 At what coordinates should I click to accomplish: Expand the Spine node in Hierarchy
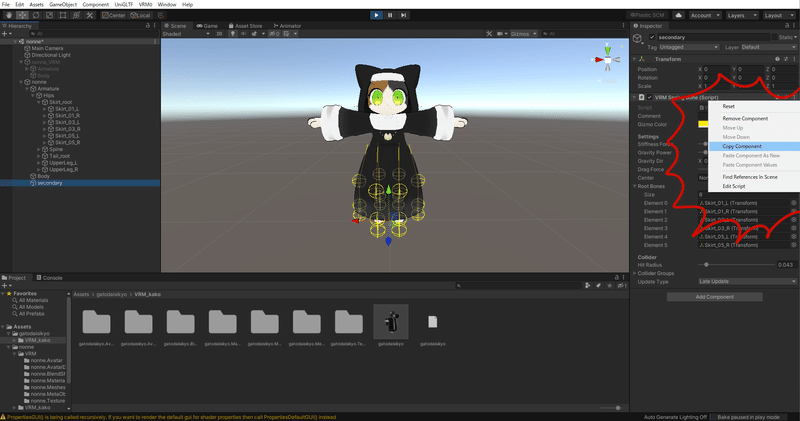coord(39,149)
